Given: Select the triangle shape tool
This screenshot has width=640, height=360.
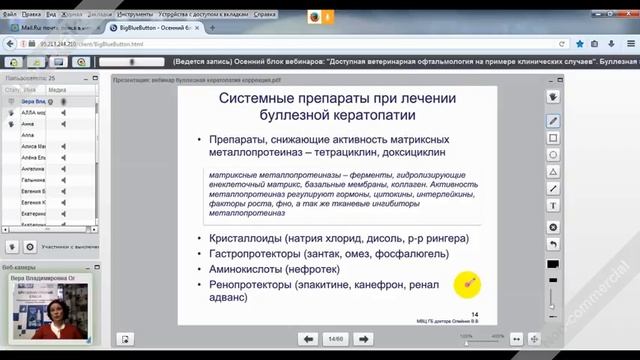Looking at the screenshot, I should pyautogui.click(x=553, y=172).
